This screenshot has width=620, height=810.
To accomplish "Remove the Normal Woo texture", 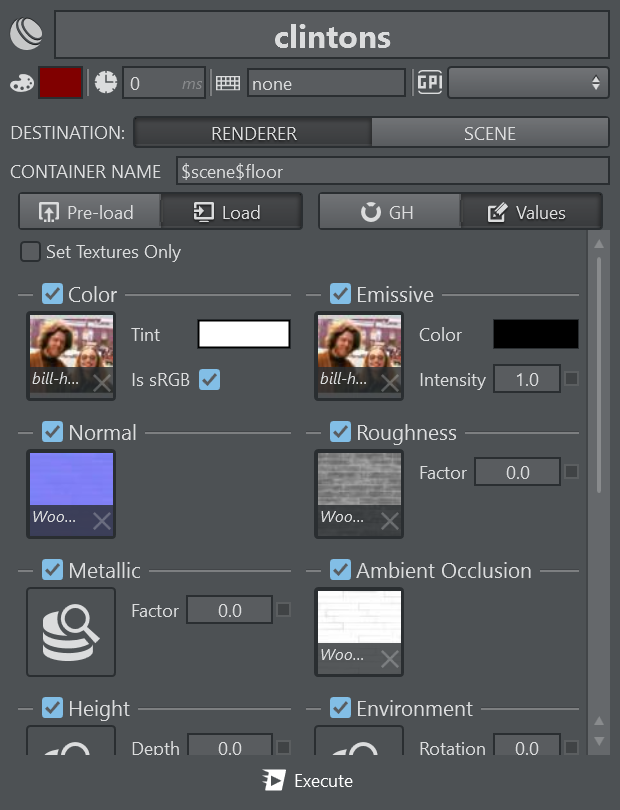I will [x=102, y=521].
